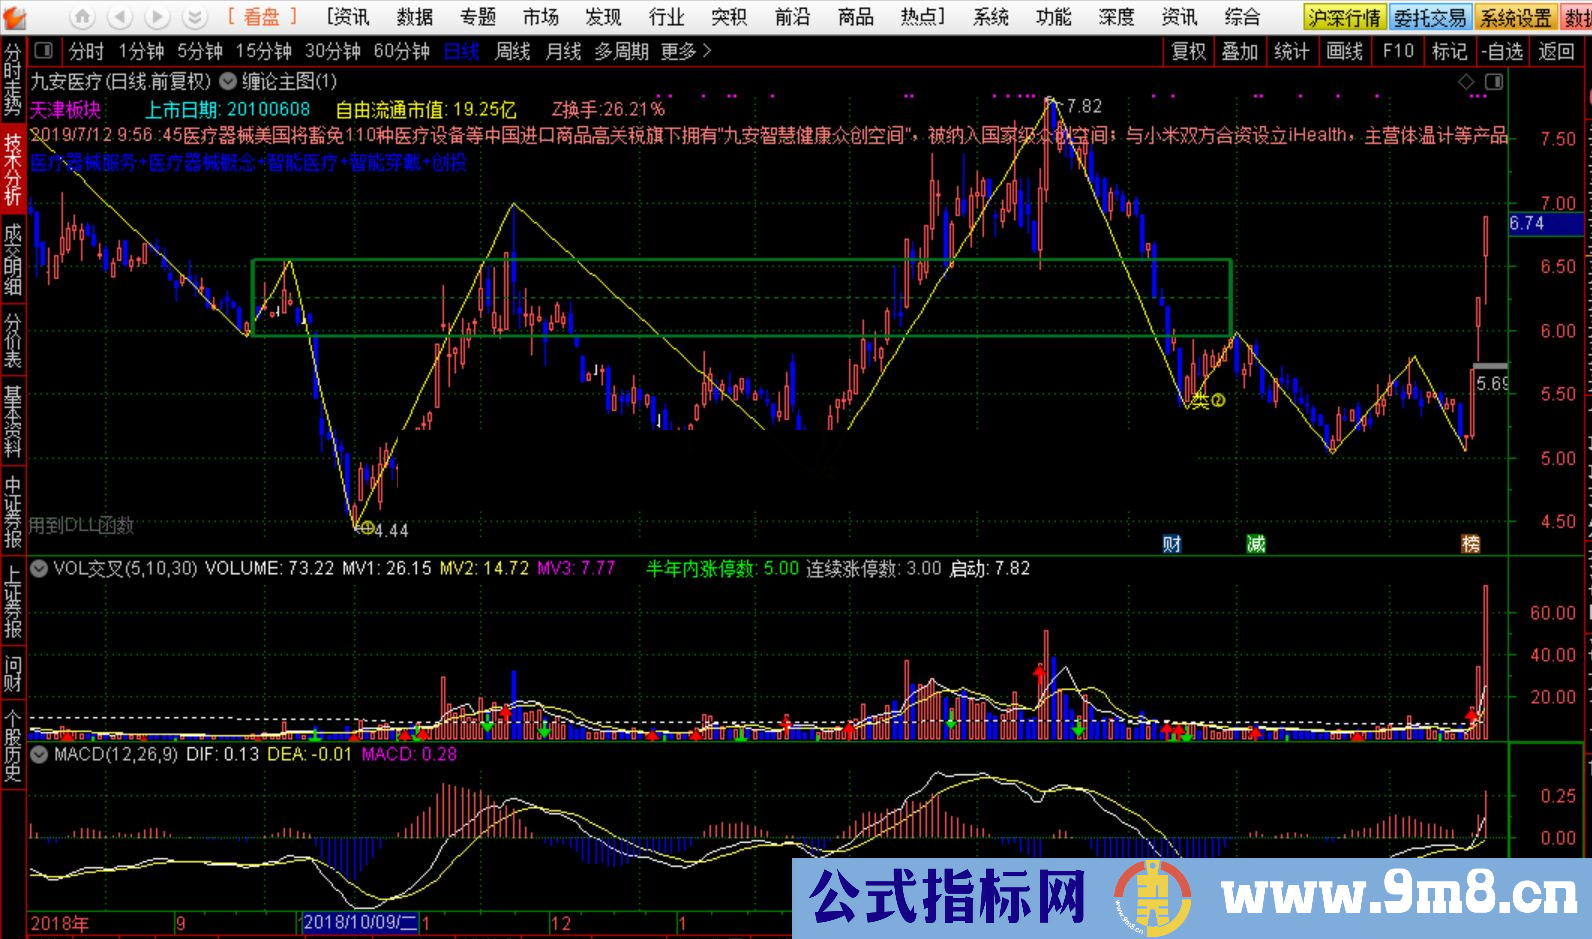1592x939 pixels.
Task: Open the 行业 menu
Action: coord(667,17)
